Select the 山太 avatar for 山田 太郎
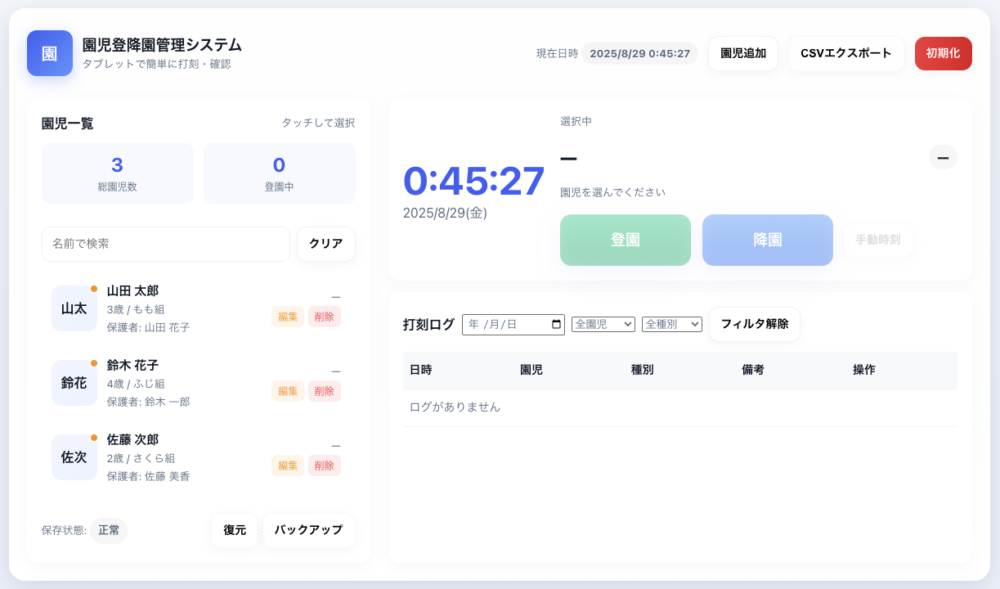The image size is (1000, 589). point(74,308)
